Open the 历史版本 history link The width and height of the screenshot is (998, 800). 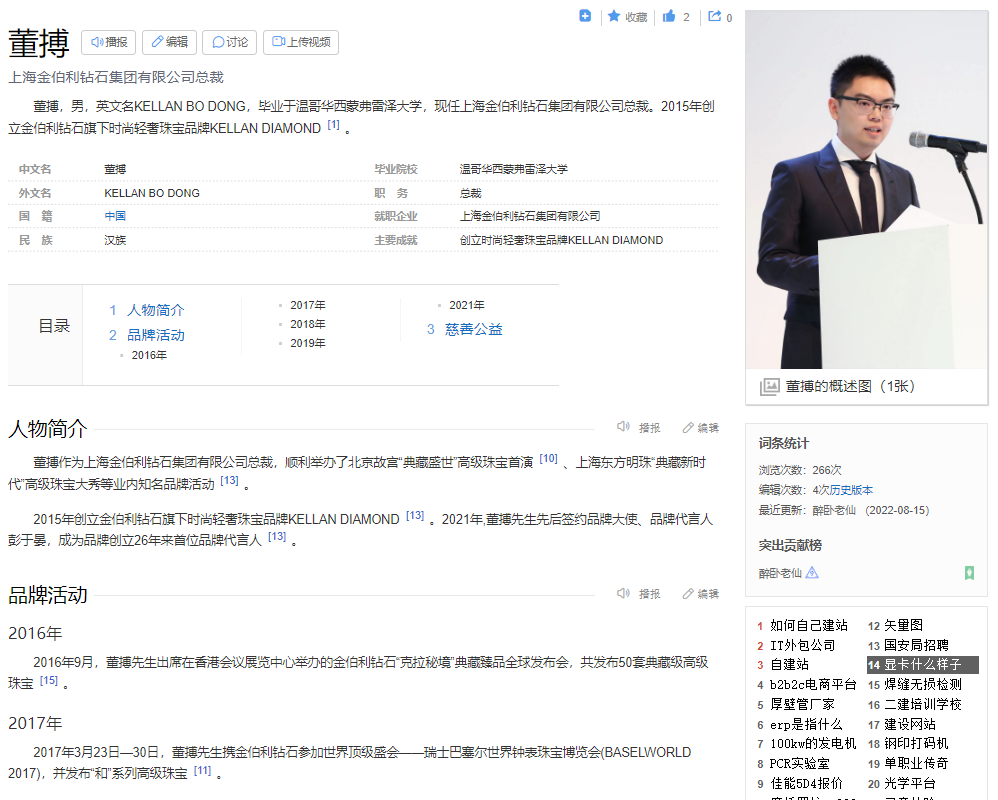click(x=851, y=490)
